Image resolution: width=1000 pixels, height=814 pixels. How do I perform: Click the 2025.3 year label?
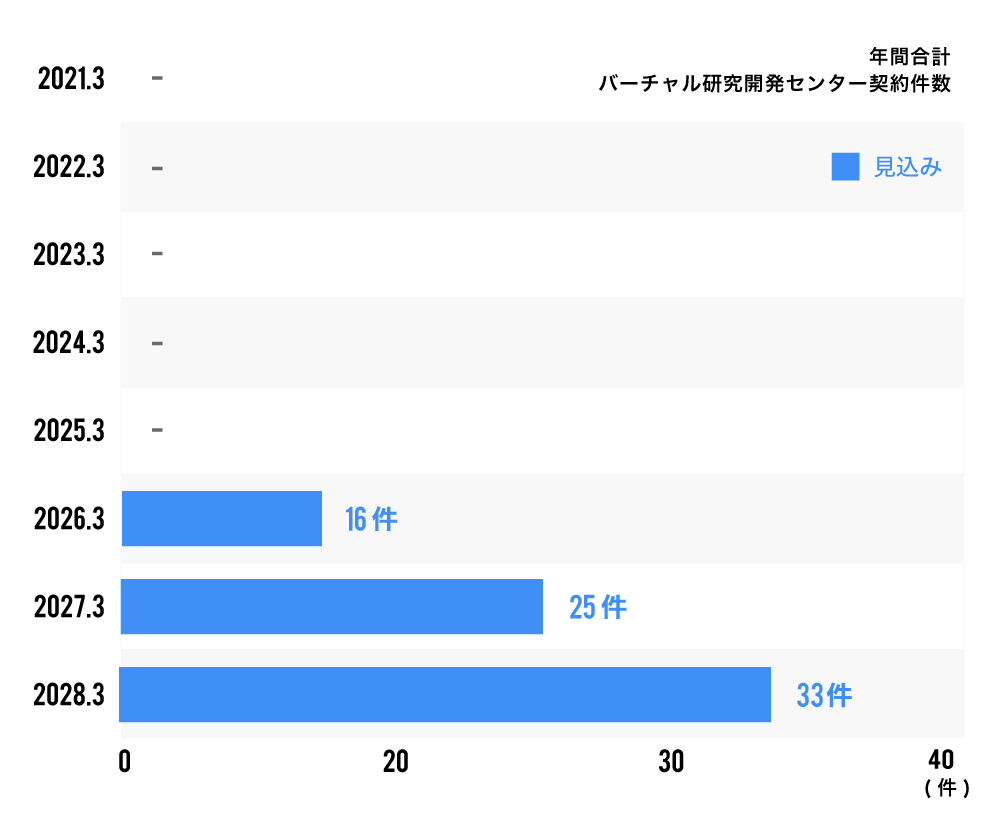[x=69, y=431]
